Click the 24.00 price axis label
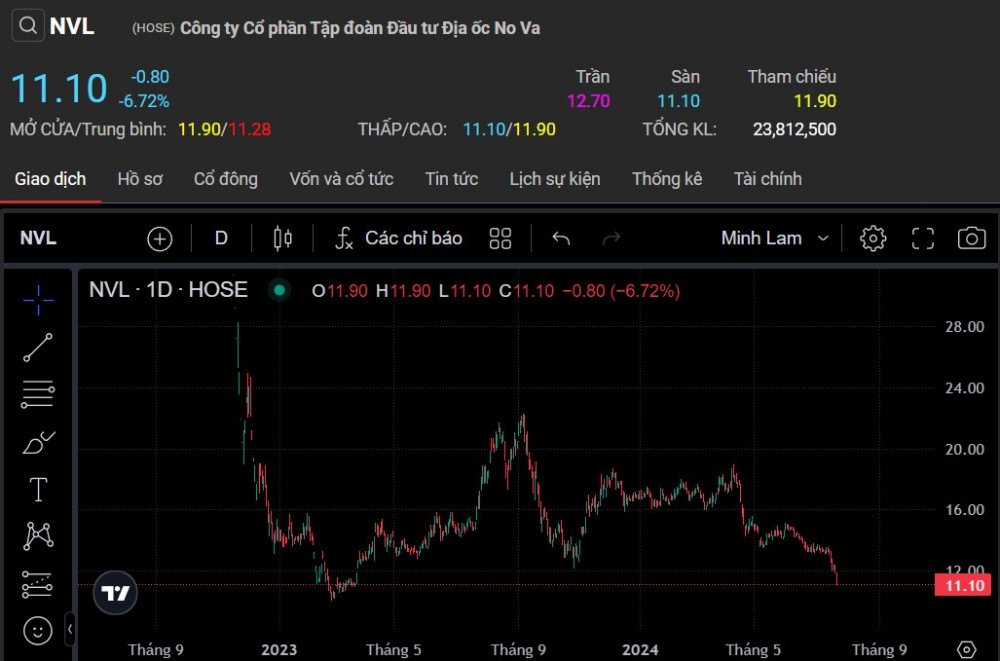The image size is (1000, 661). pos(964,388)
